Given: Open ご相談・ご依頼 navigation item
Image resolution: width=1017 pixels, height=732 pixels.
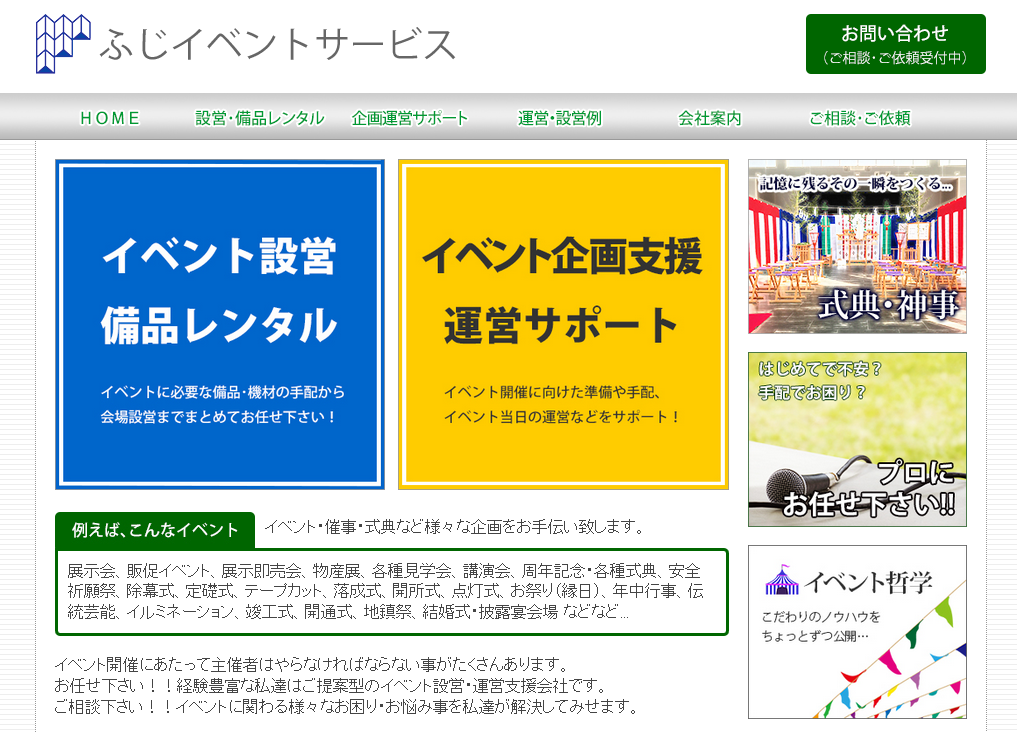Looking at the screenshot, I should tap(857, 118).
